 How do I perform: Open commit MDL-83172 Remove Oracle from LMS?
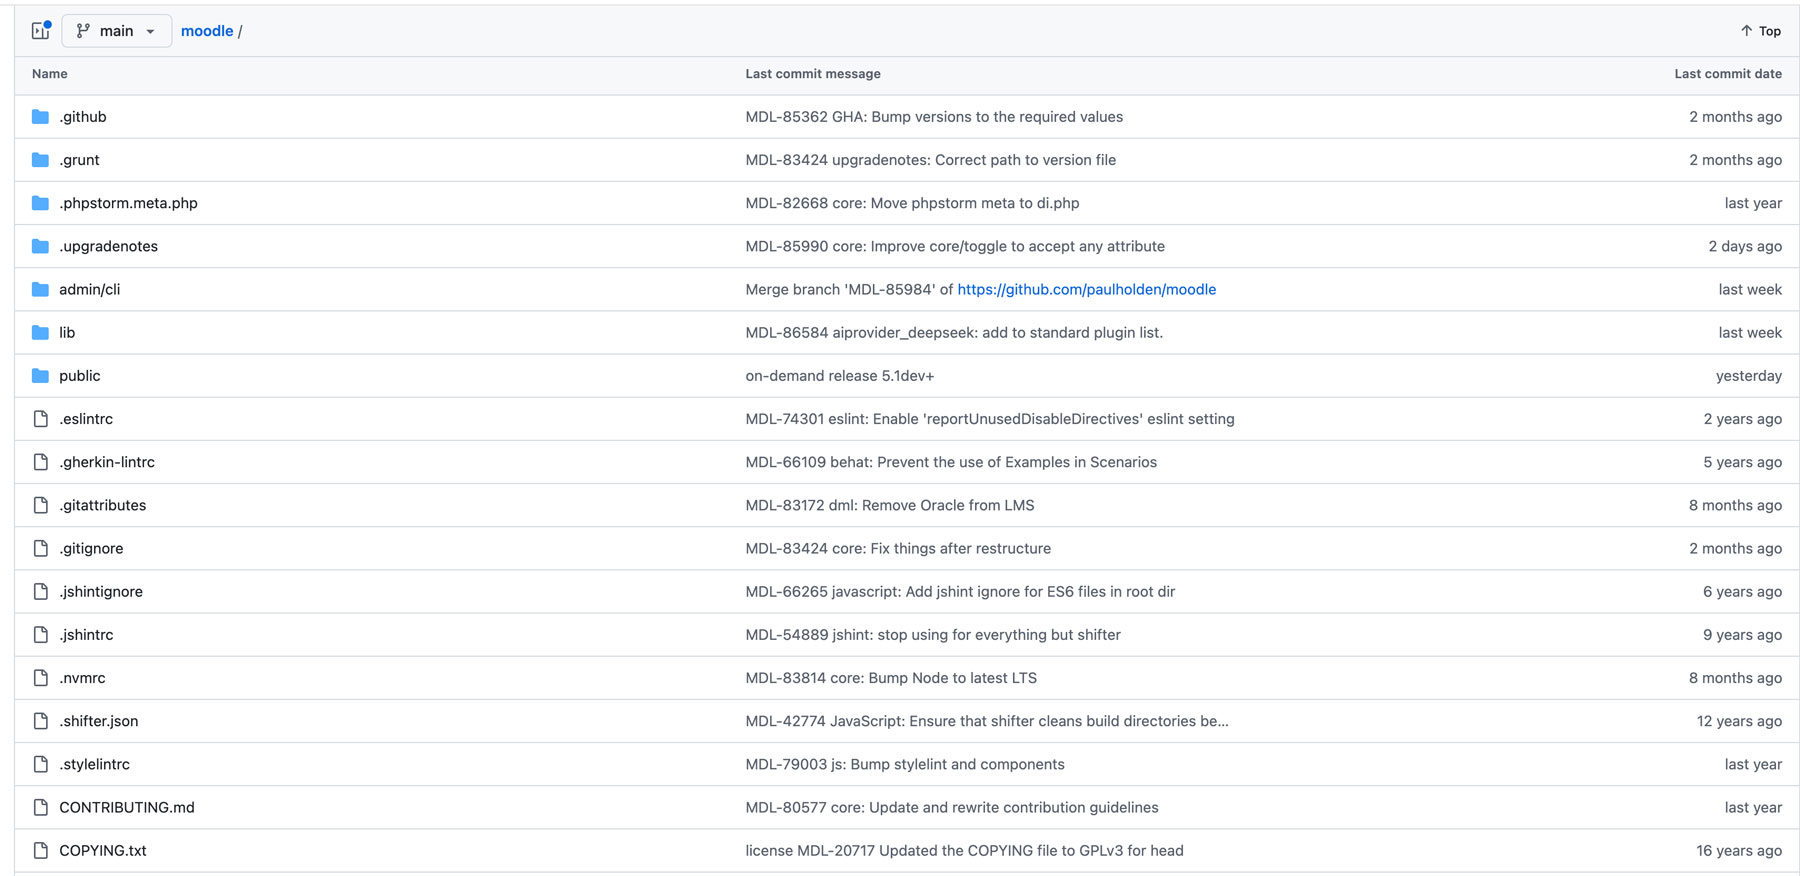[x=890, y=505]
